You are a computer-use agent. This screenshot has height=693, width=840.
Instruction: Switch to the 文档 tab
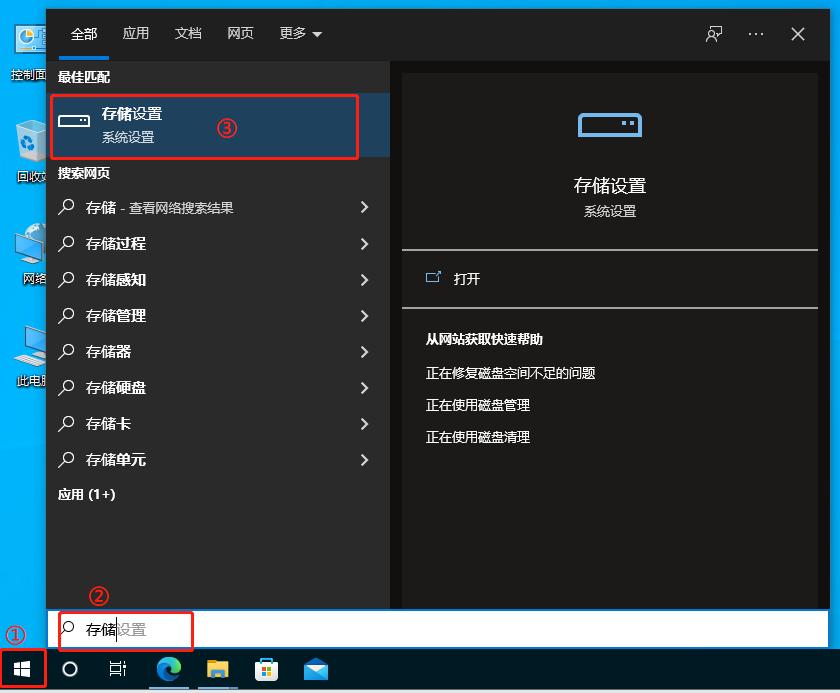[x=188, y=33]
